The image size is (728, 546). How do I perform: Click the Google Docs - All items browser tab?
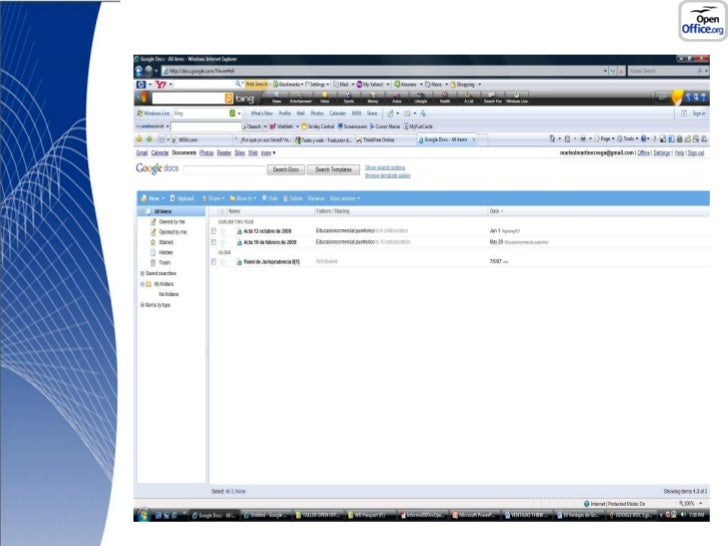445,139
